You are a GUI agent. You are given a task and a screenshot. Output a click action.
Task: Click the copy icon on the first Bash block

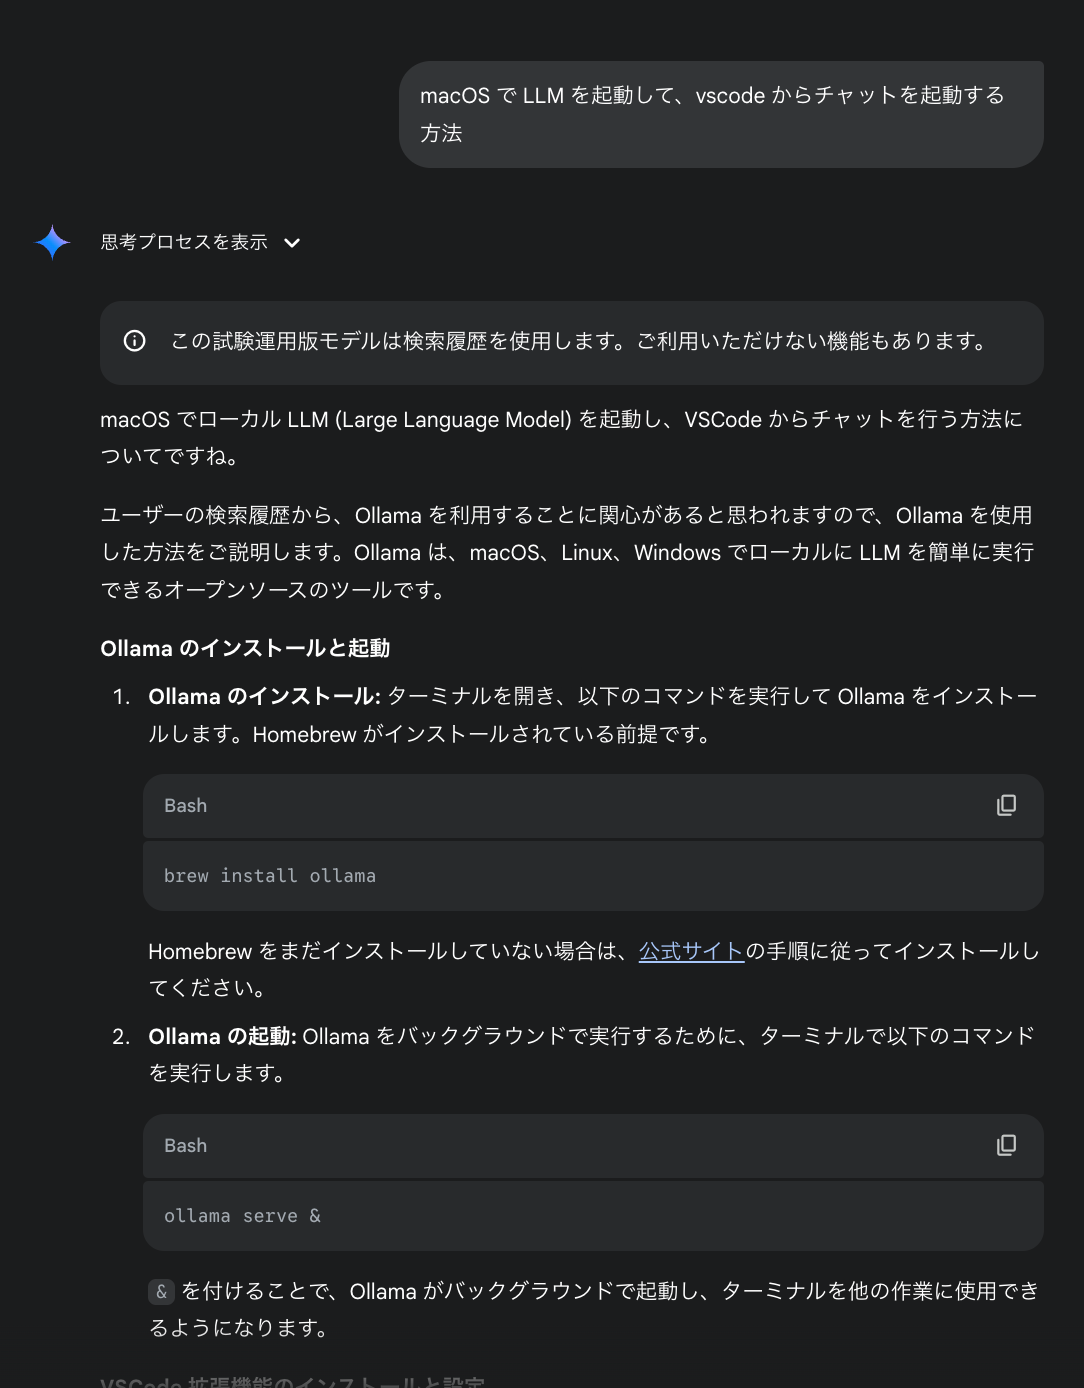1007,806
